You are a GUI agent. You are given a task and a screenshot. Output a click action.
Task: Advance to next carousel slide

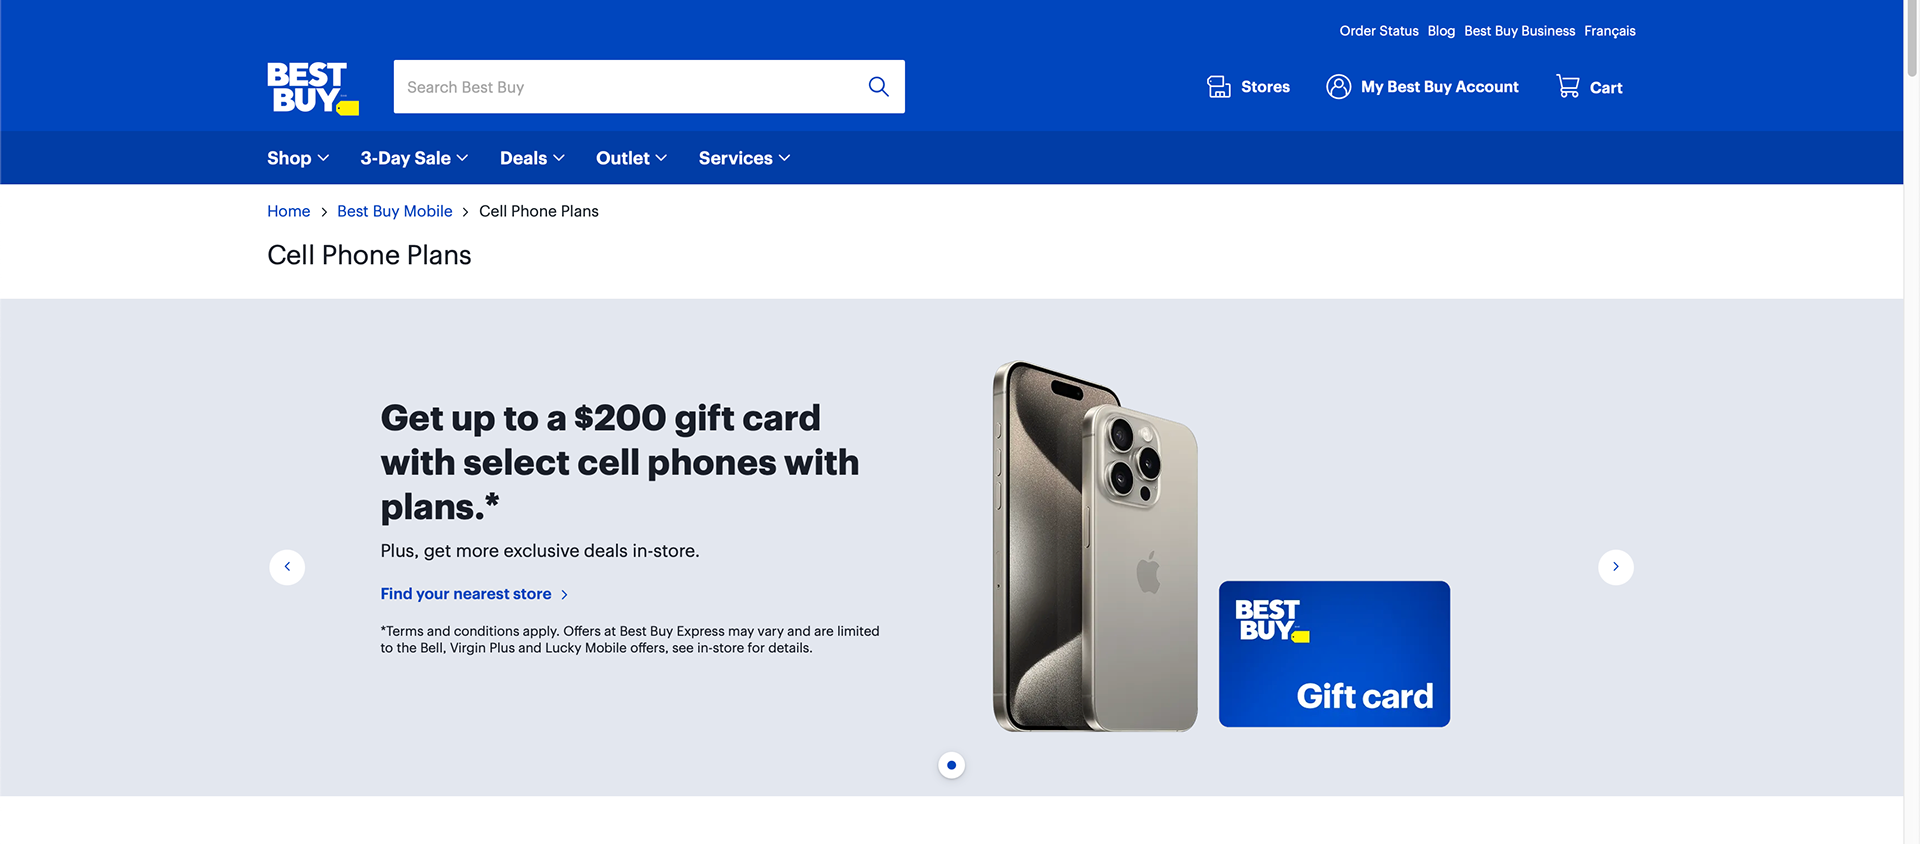click(1615, 567)
